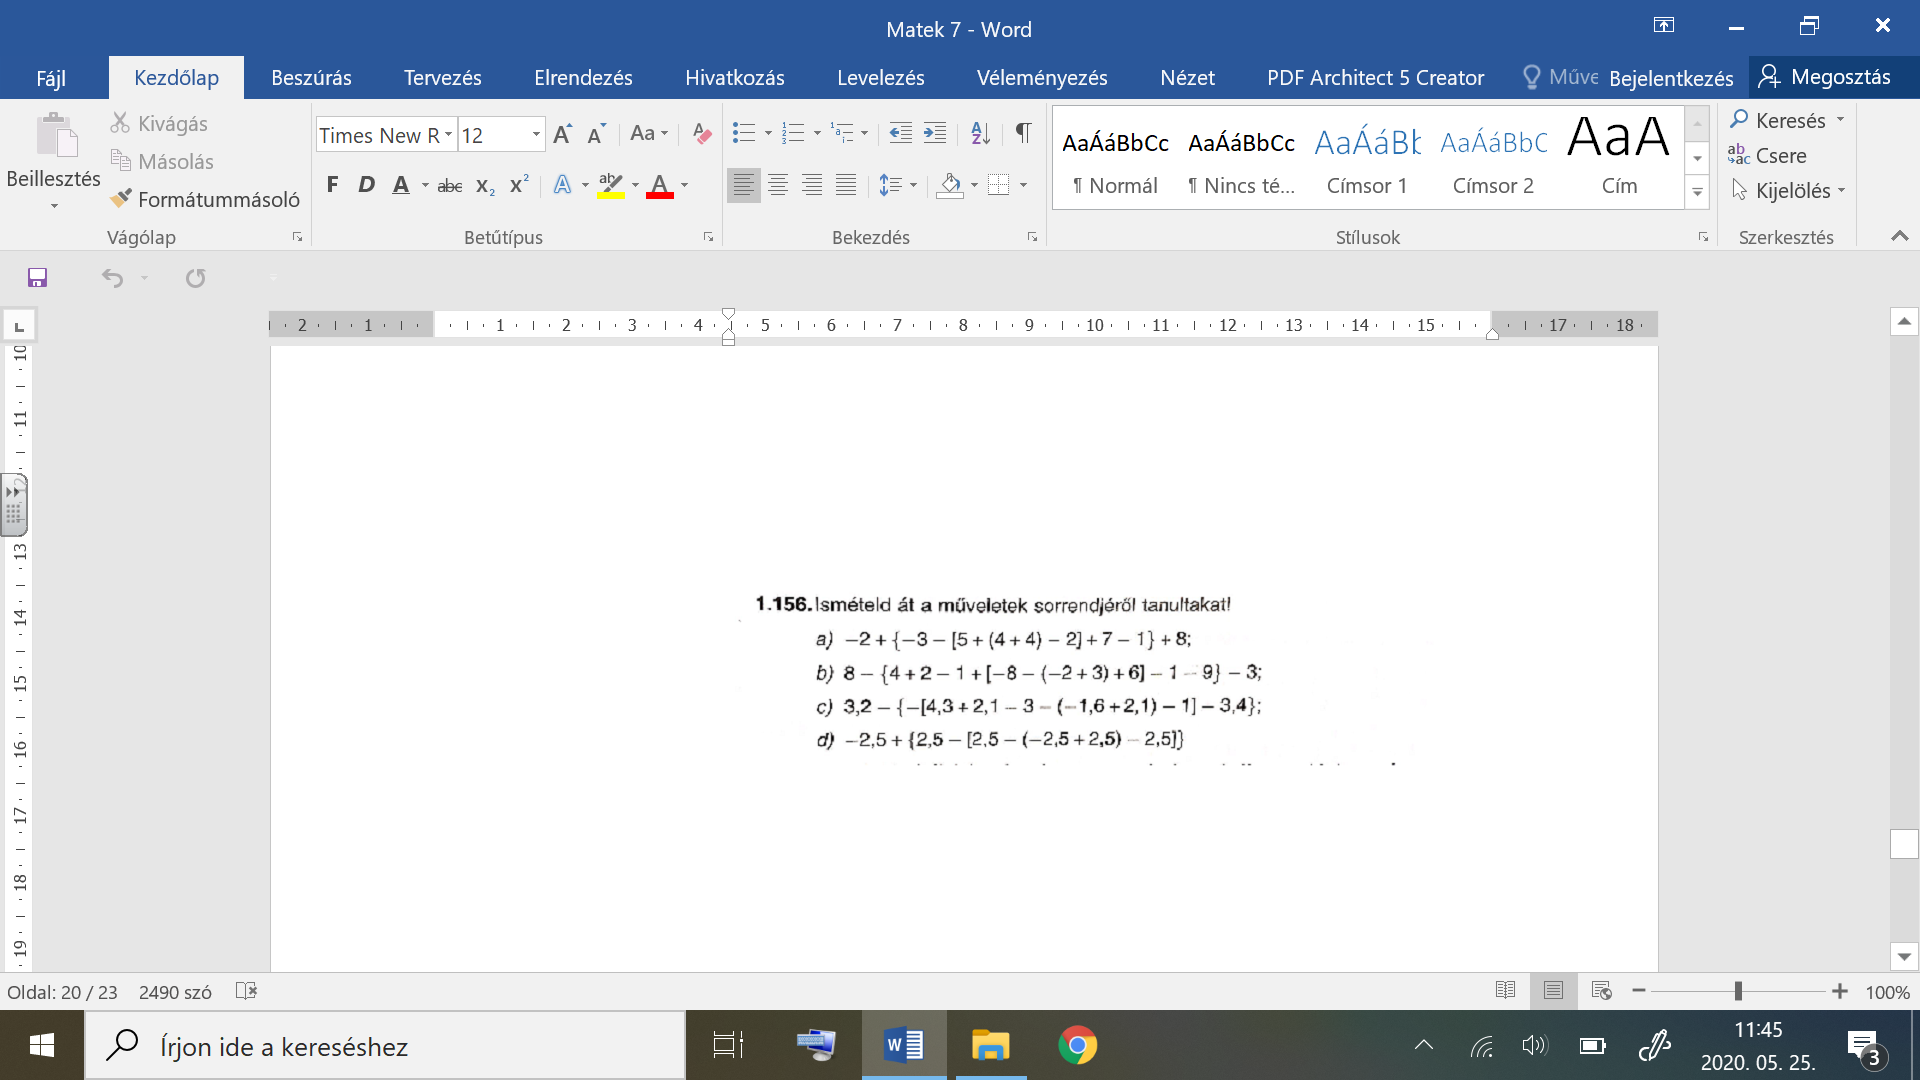This screenshot has height=1080, width=1920.
Task: Click the Save floppy disk icon
Action: (x=37, y=278)
